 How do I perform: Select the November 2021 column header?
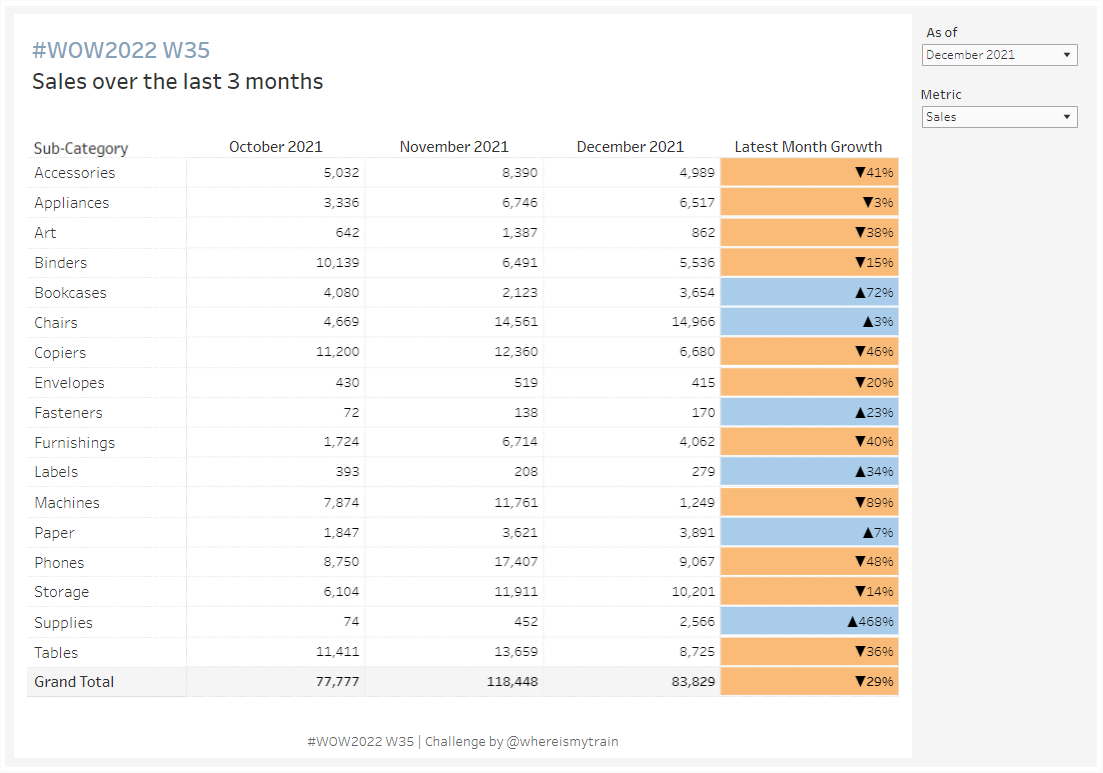[454, 146]
